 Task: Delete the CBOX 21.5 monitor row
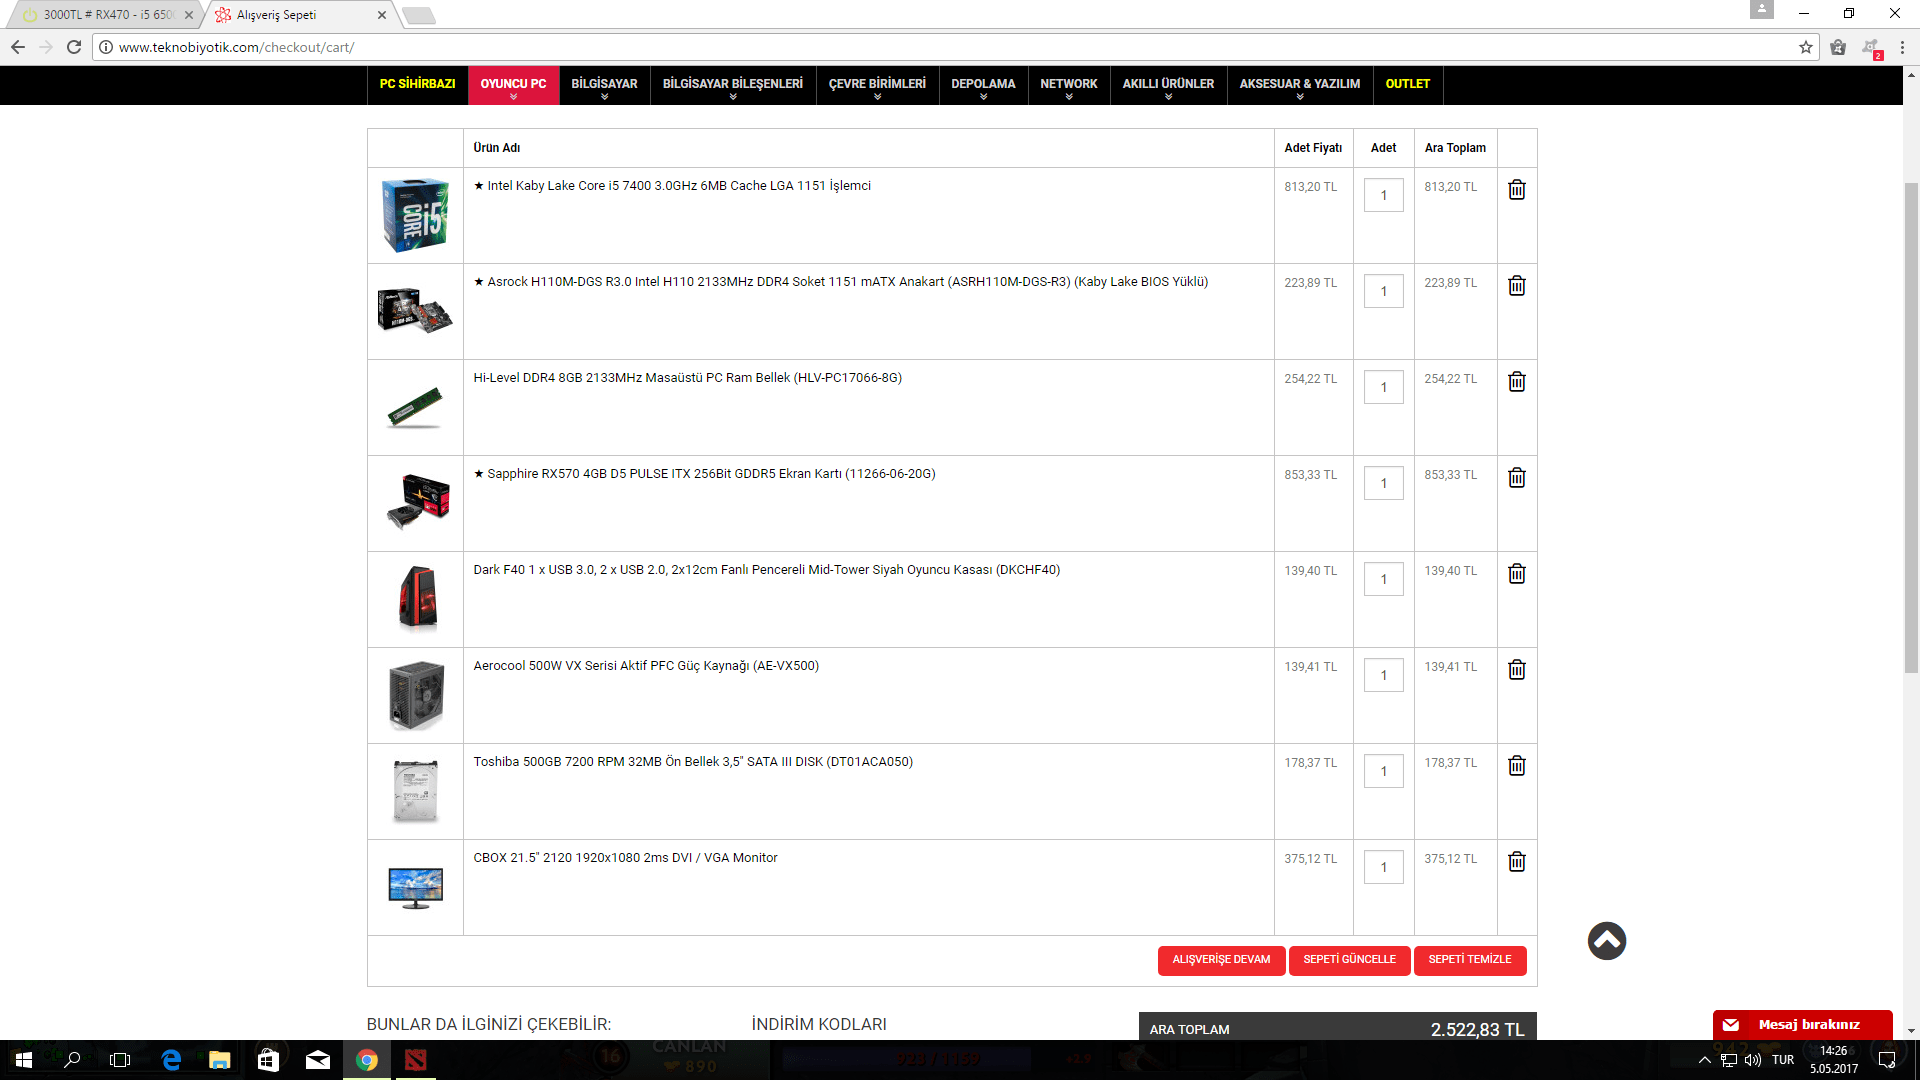(x=1516, y=862)
